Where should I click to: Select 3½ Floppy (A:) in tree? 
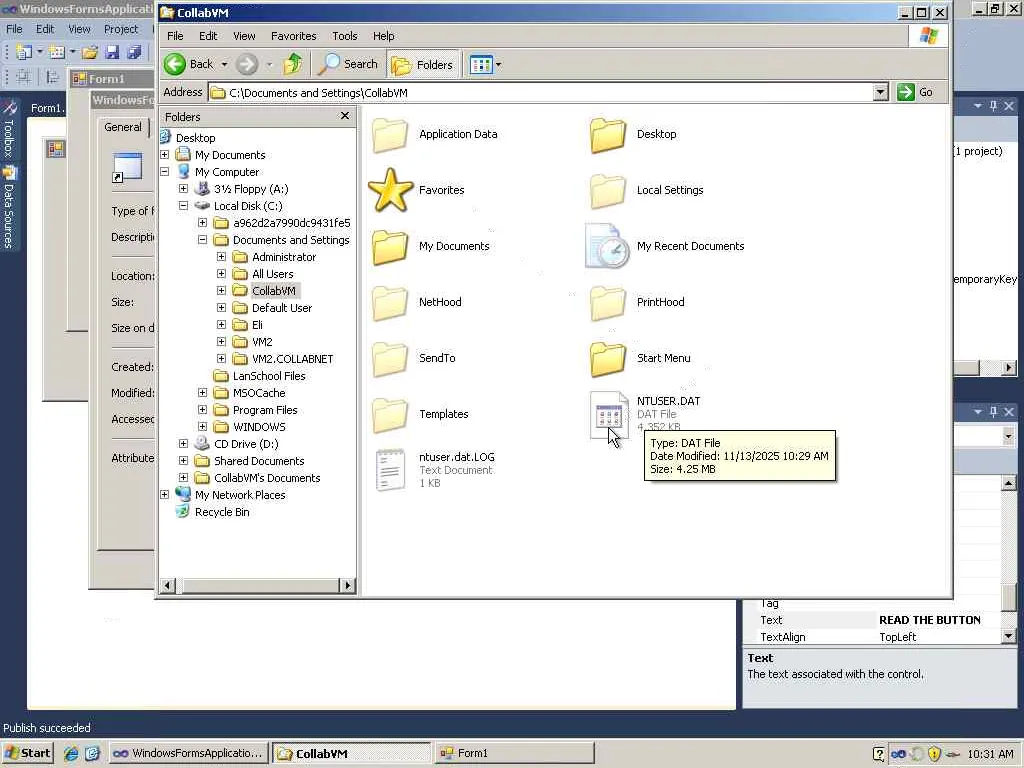[x=251, y=189]
